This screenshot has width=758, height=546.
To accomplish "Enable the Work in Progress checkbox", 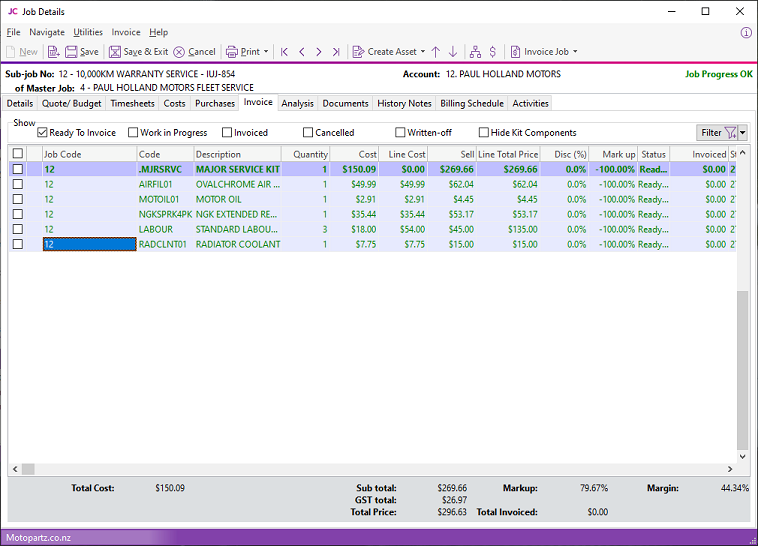I will [133, 132].
